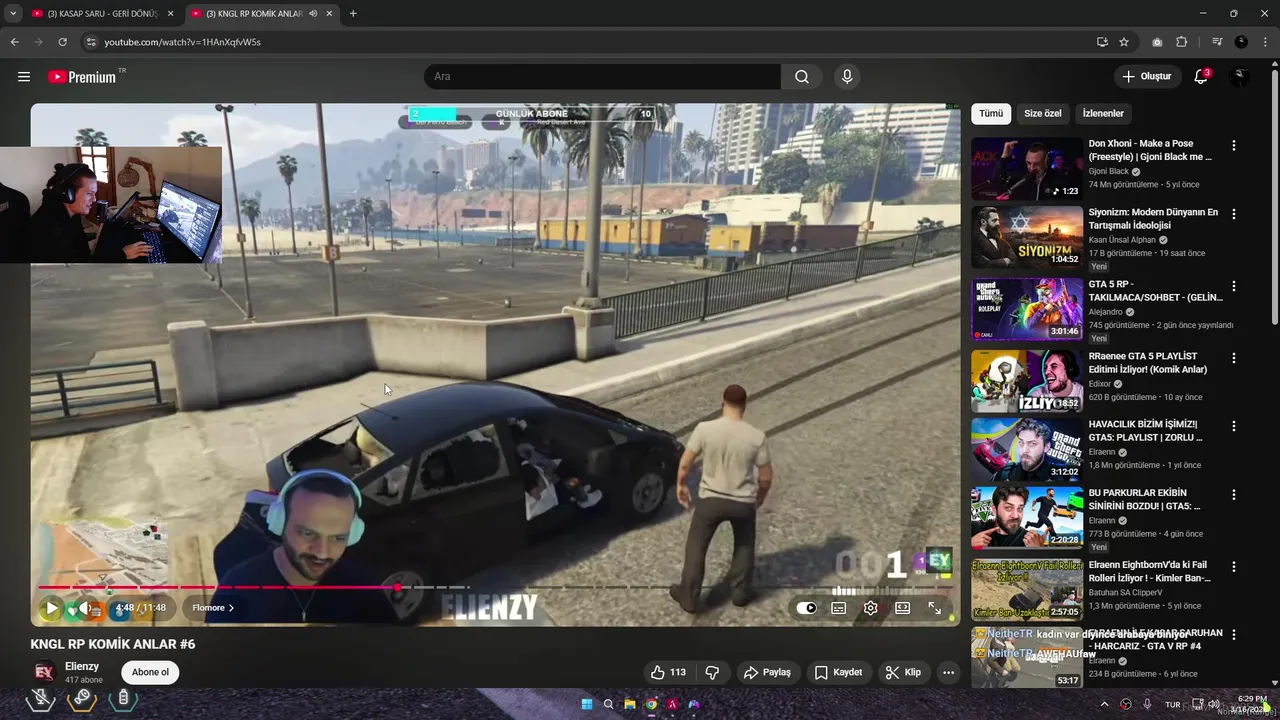Open options for HAVACILIK BİZİM İŞİMİZ video

(x=1233, y=426)
